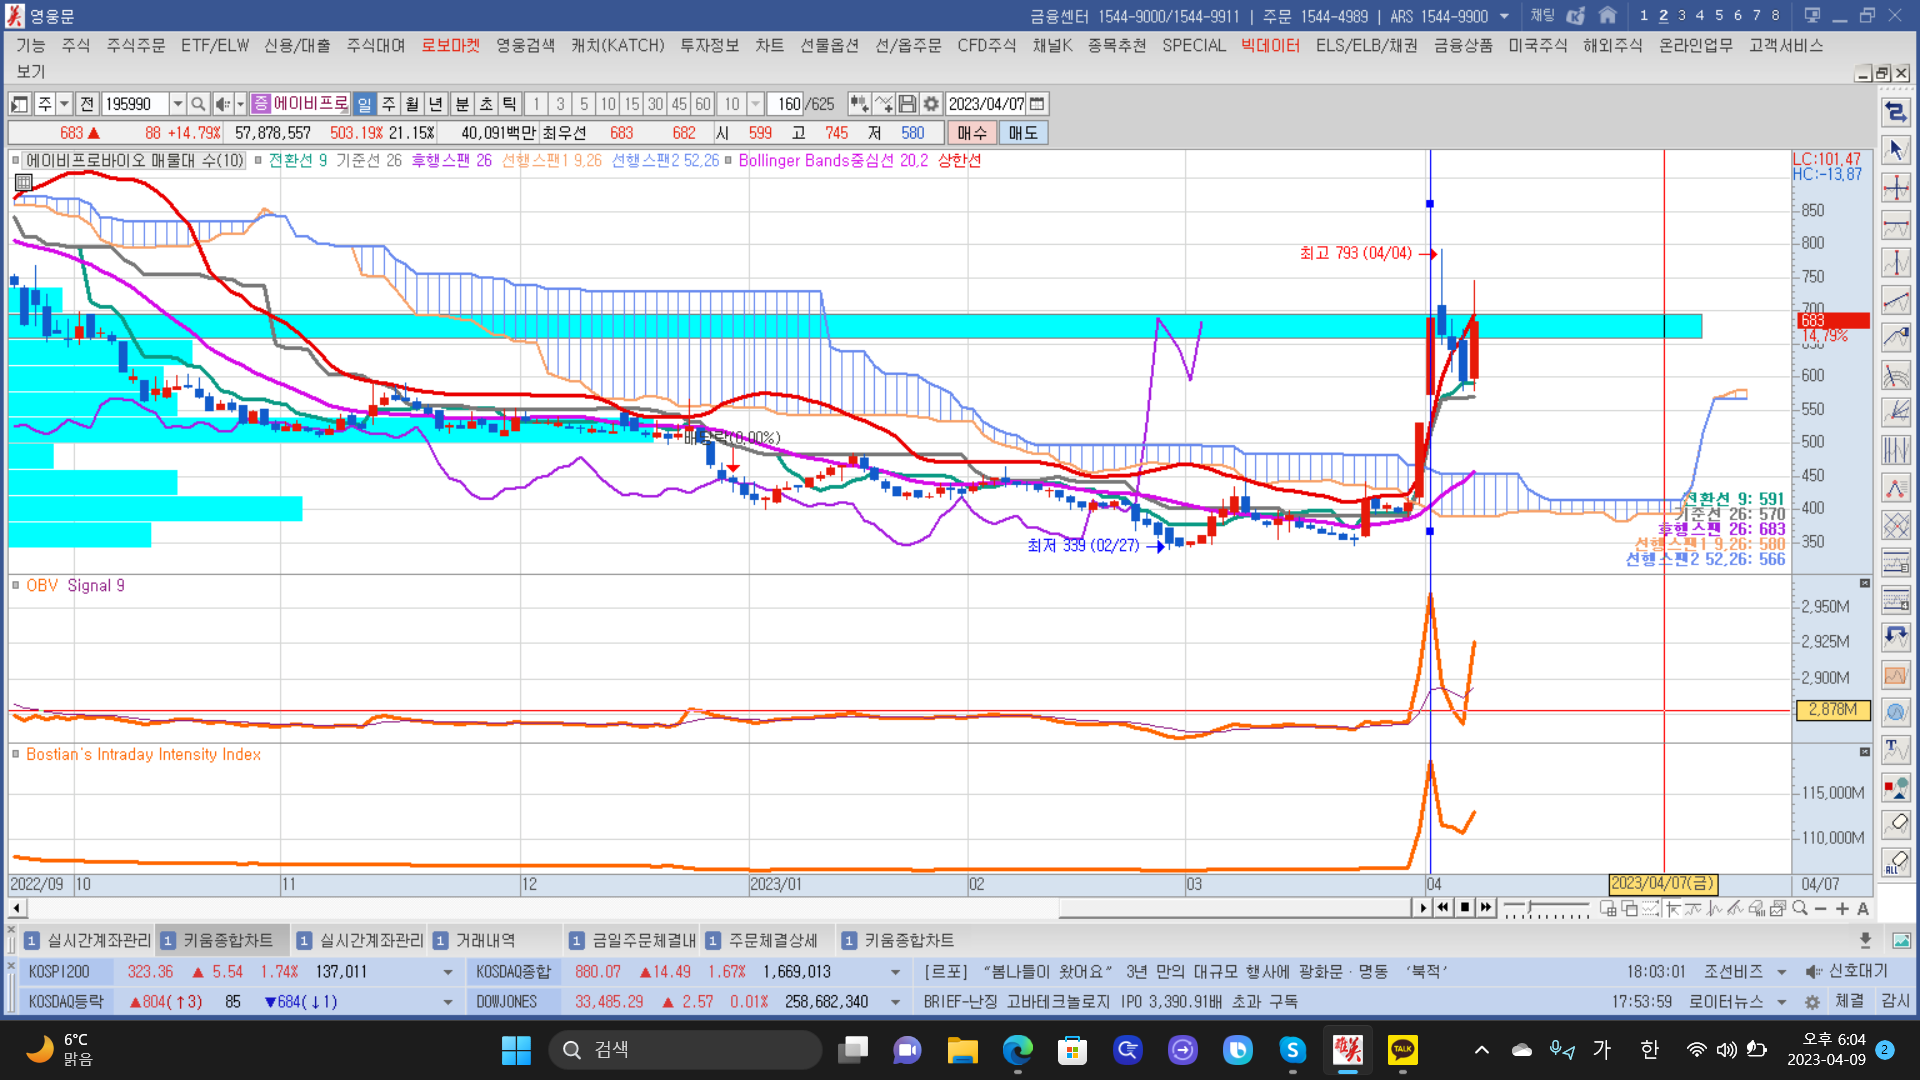1920x1080 pixels.
Task: Open the 주식주문 menu
Action: point(136,45)
